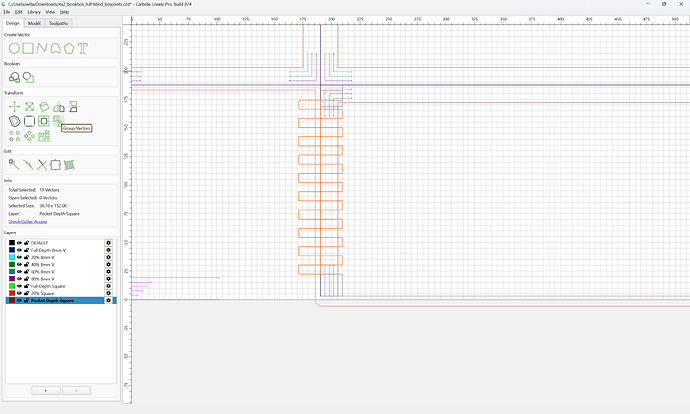Hide the Full Depth 8mm V layer

19,250
